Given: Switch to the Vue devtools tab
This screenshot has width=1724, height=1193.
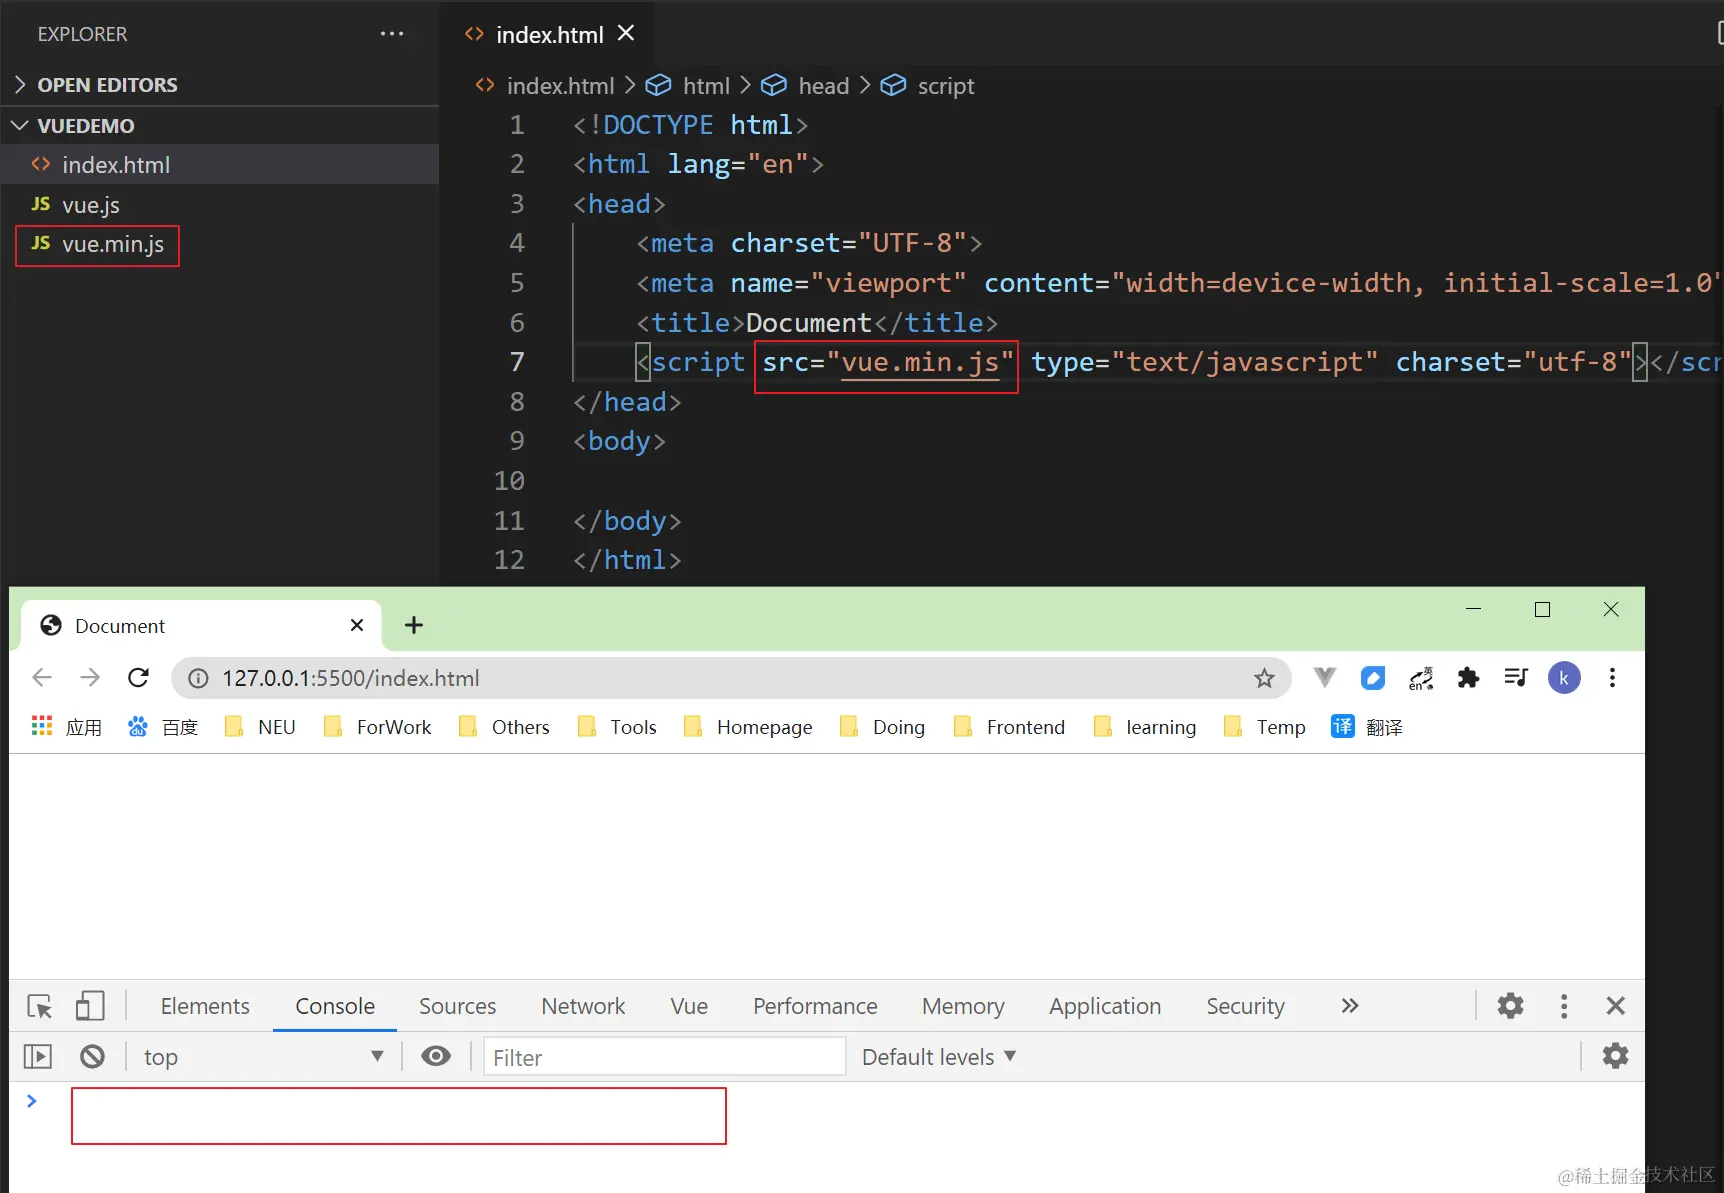Looking at the screenshot, I should (x=689, y=1006).
